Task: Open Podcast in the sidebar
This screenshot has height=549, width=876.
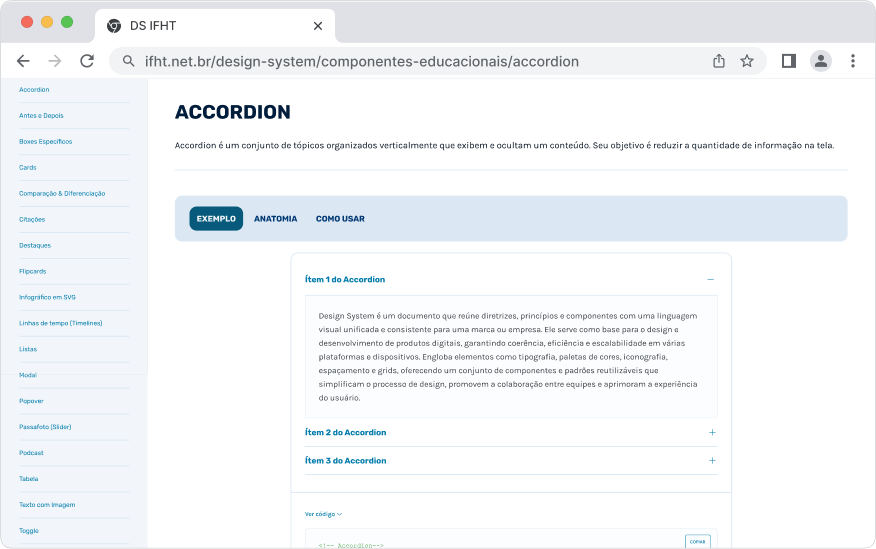Action: pyautogui.click(x=31, y=453)
